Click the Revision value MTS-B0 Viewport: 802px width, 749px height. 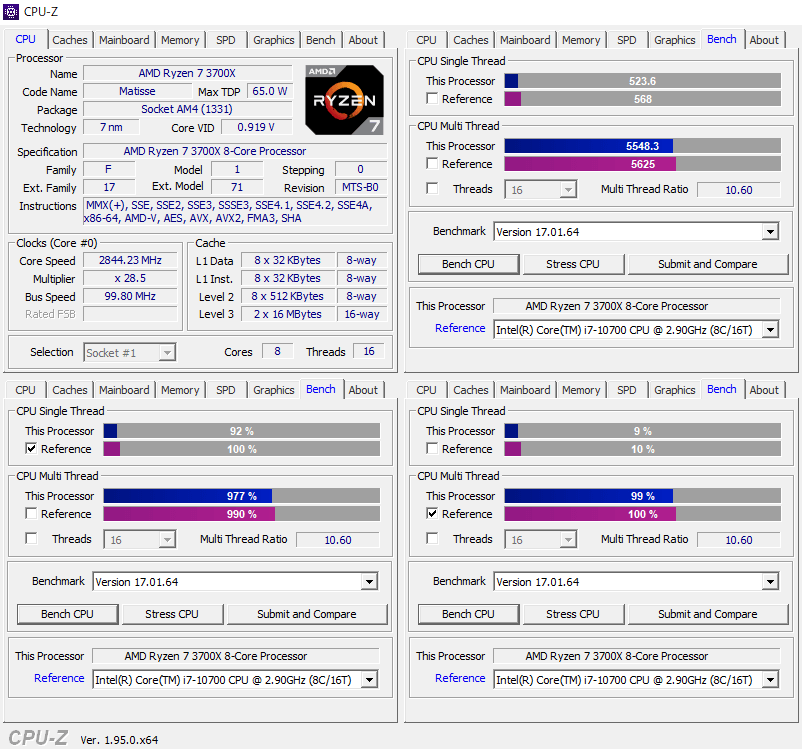[x=361, y=187]
